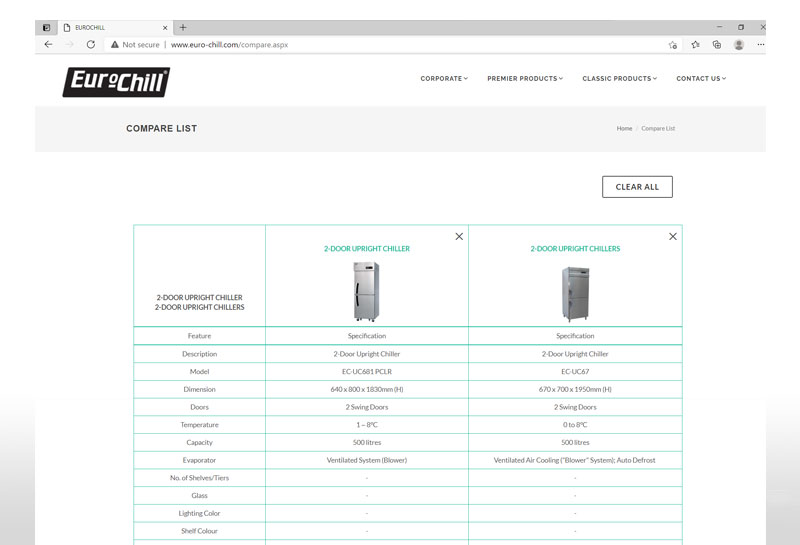Click the No. of Shelves/Tiers row label
The image size is (800, 545).
(x=199, y=478)
